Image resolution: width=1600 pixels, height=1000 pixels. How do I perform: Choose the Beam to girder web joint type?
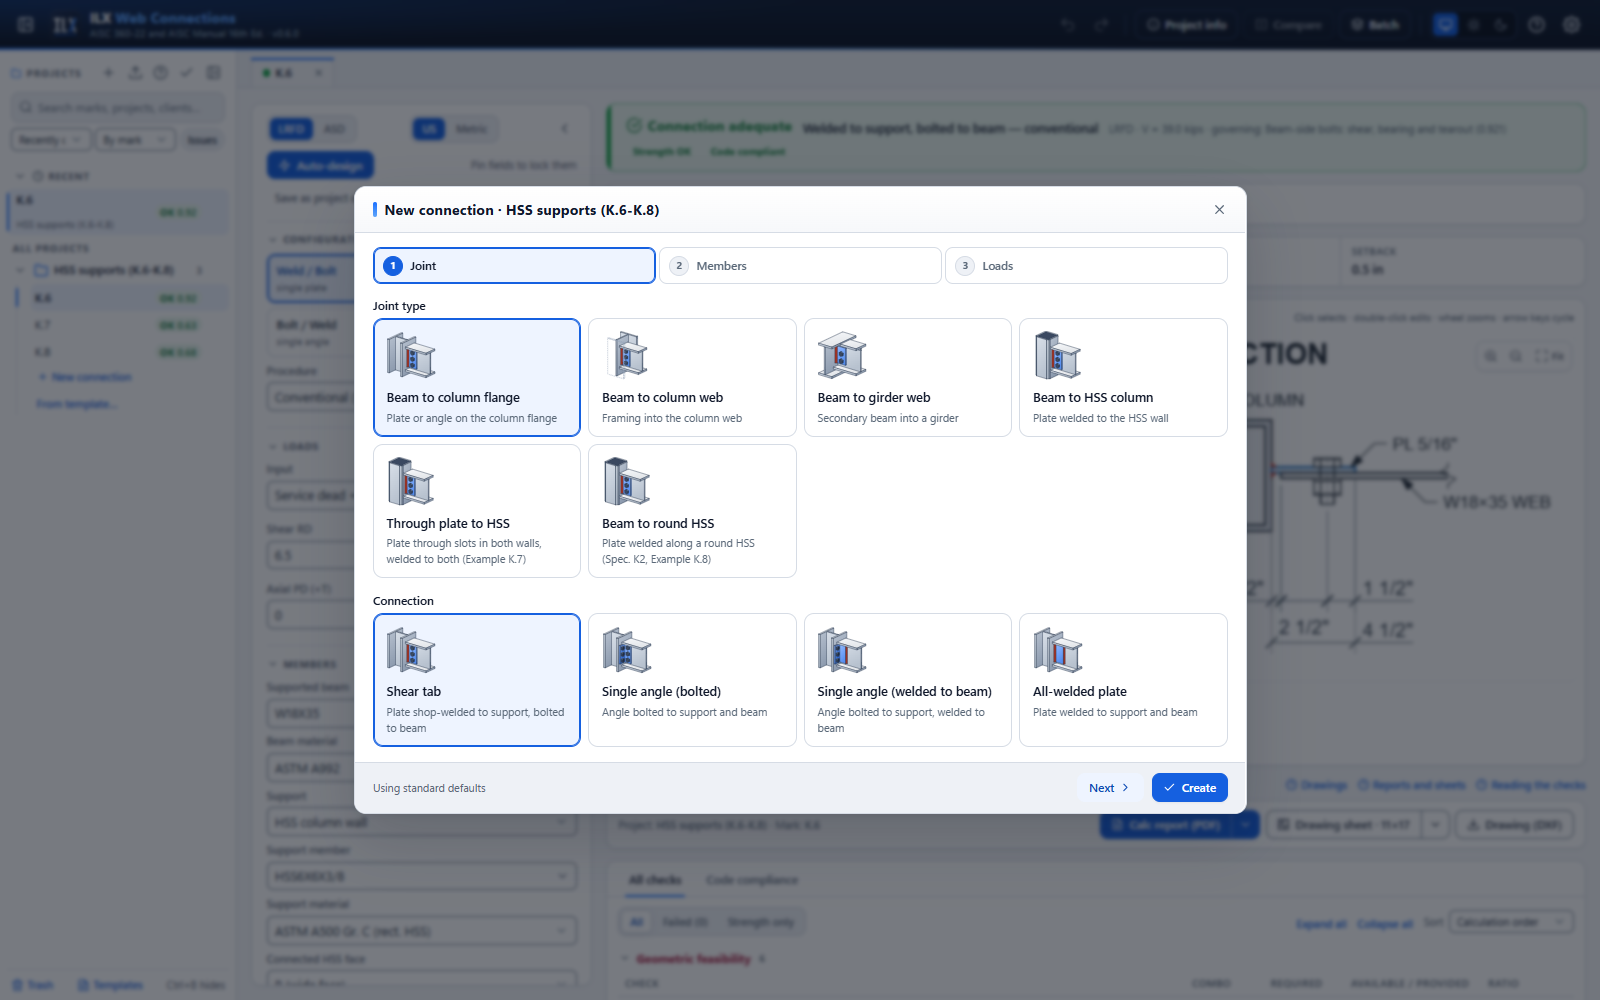pos(908,377)
